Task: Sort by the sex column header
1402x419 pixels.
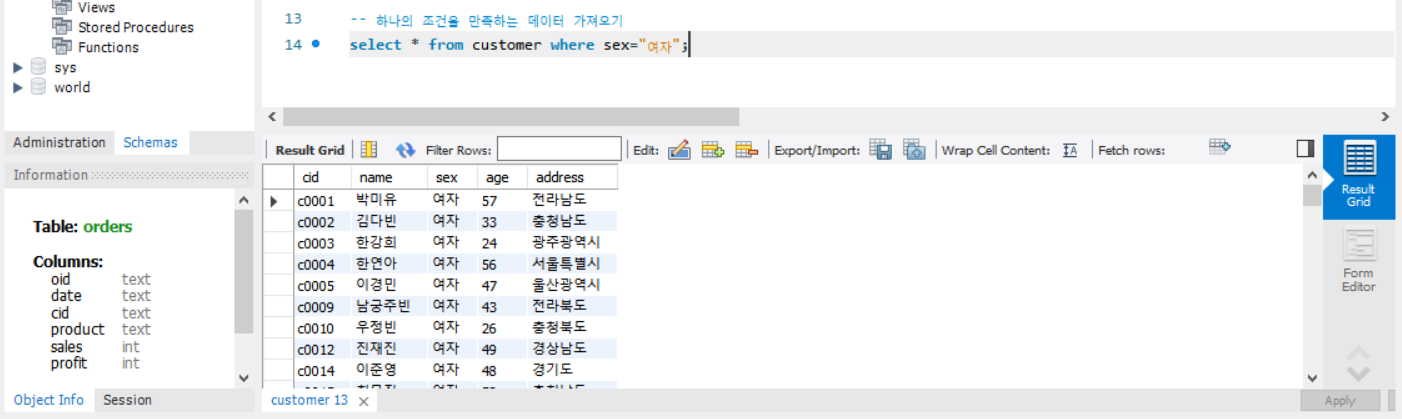Action: [x=451, y=177]
